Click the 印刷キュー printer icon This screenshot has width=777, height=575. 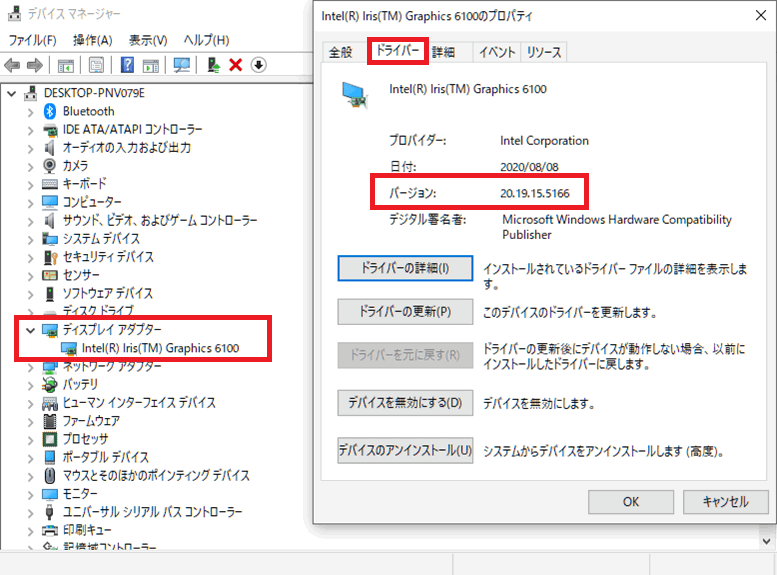pyautogui.click(x=50, y=530)
